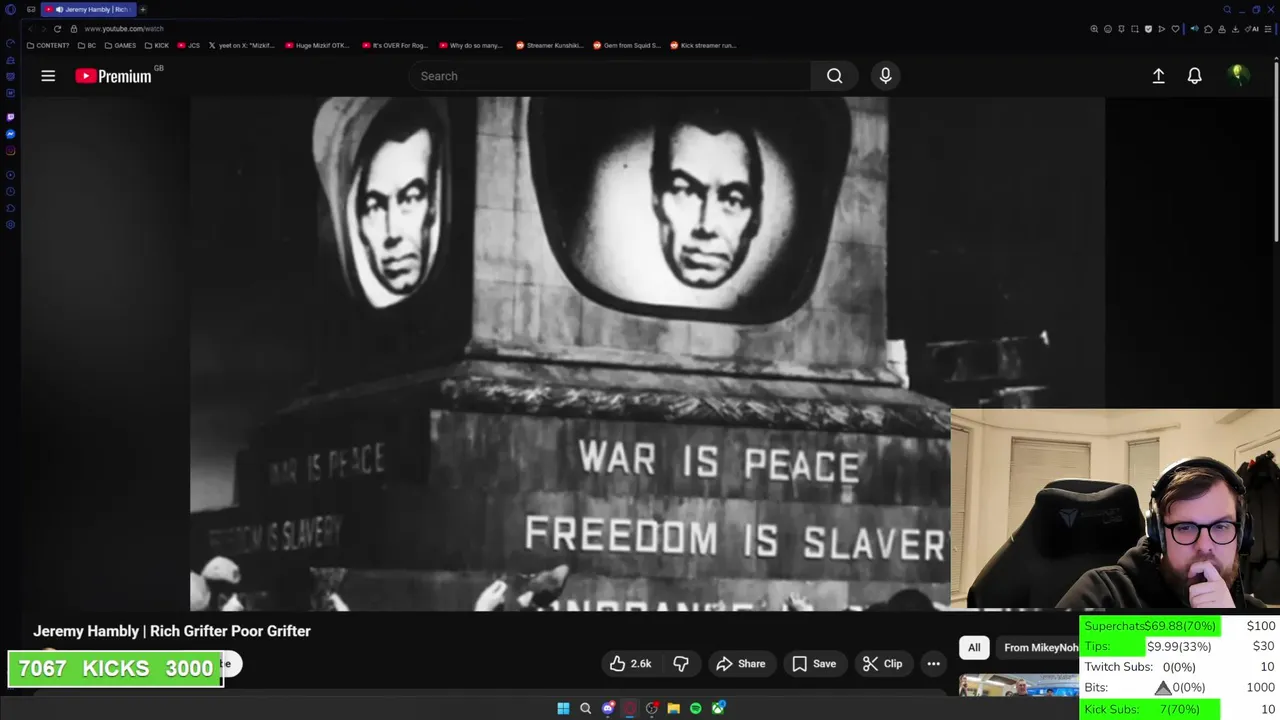This screenshot has height=720, width=1280.
Task: Open Discord from the taskbar
Action: 608,708
